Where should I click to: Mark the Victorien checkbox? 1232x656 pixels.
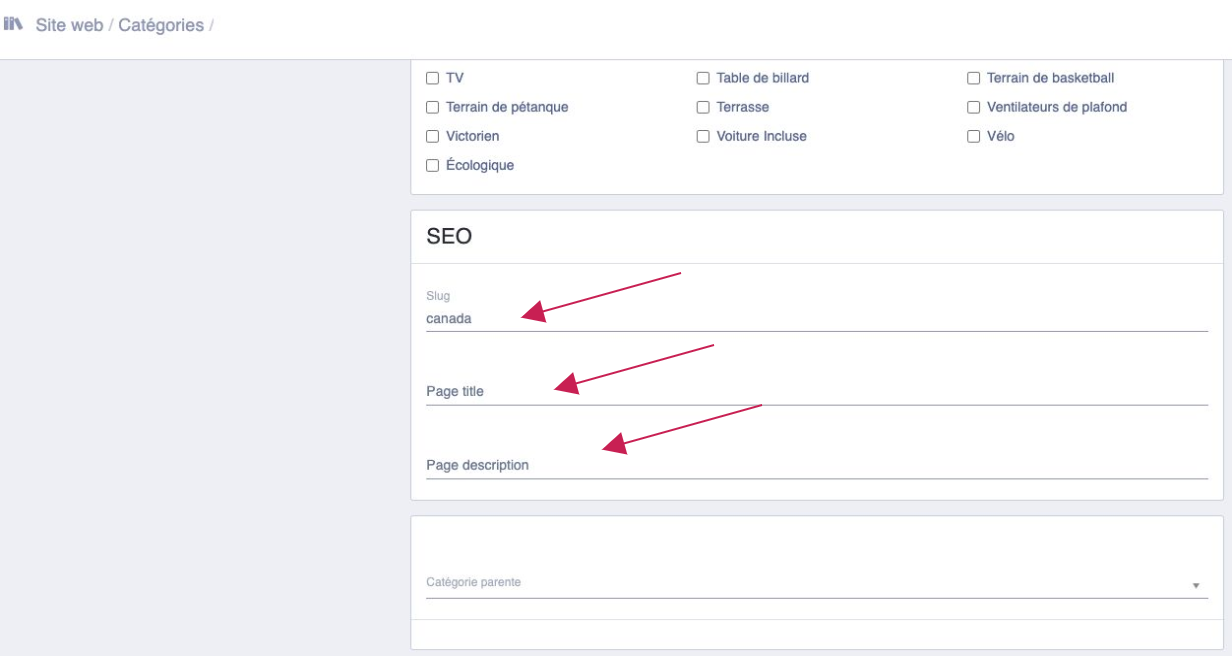(433, 136)
